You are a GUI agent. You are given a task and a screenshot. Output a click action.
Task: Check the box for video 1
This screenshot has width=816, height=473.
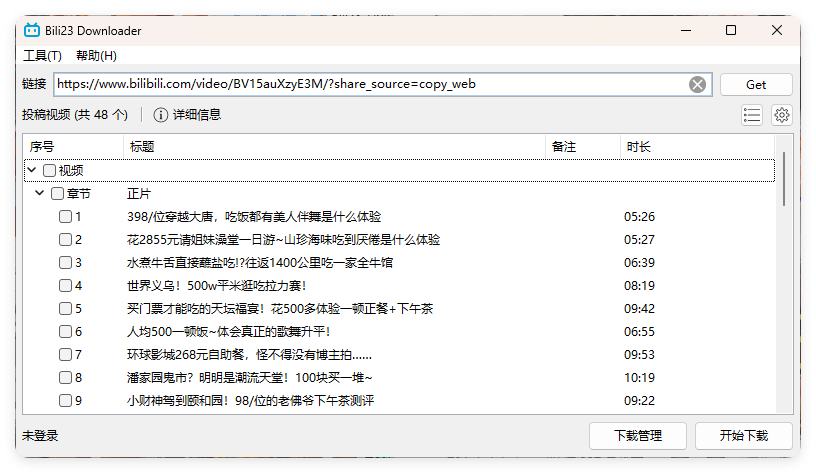(x=65, y=217)
